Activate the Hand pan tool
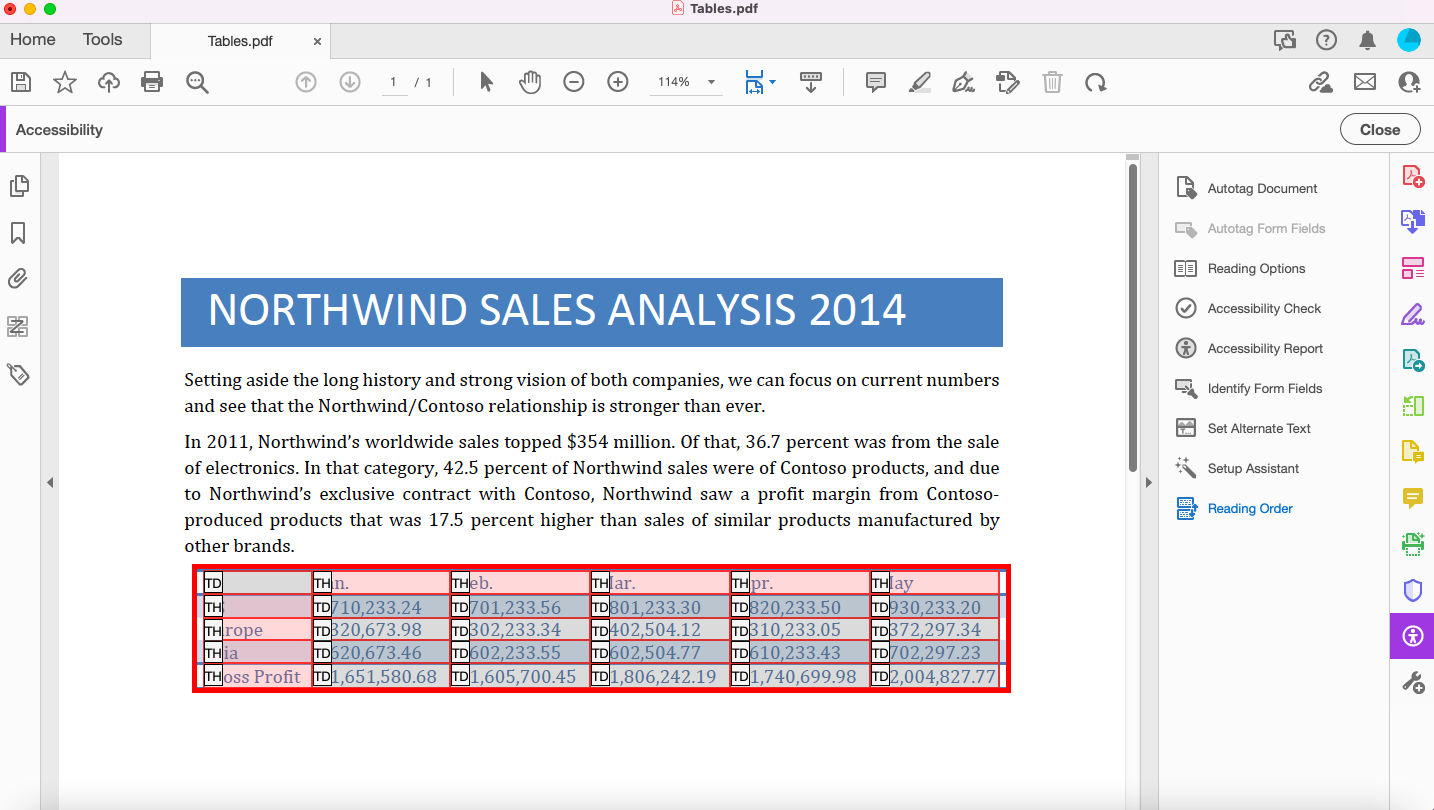The width and height of the screenshot is (1434, 810). click(x=530, y=82)
